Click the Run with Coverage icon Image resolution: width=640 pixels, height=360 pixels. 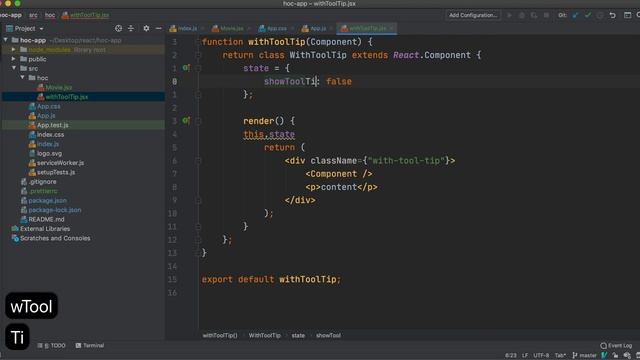534,15
